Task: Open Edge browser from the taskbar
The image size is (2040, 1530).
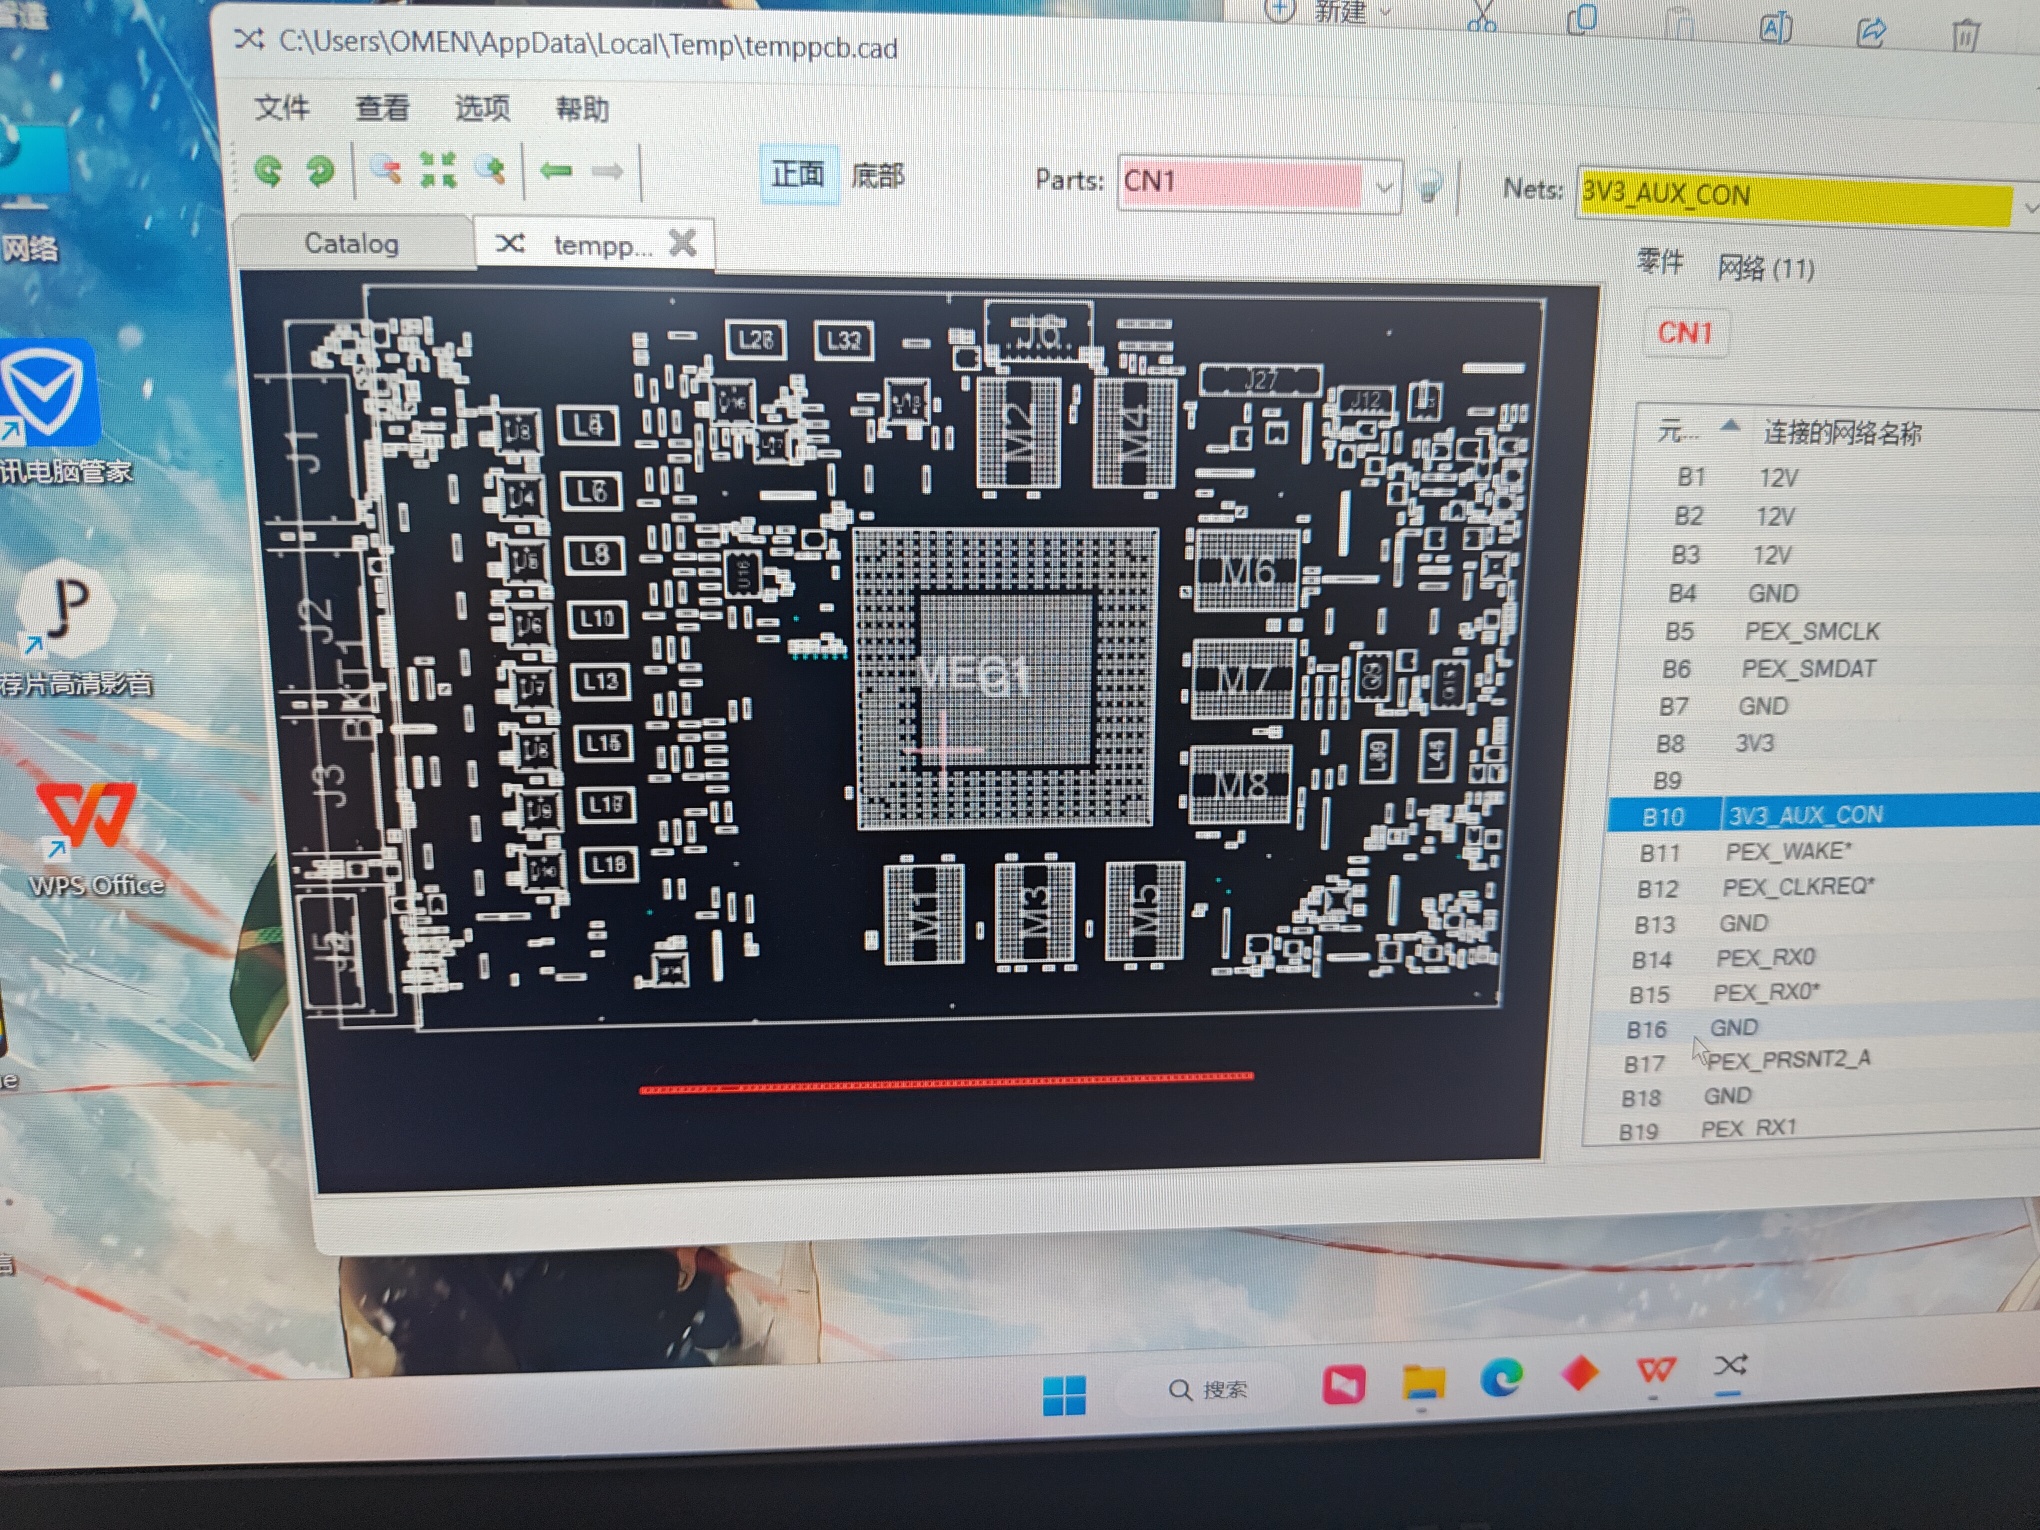Action: [x=1500, y=1378]
